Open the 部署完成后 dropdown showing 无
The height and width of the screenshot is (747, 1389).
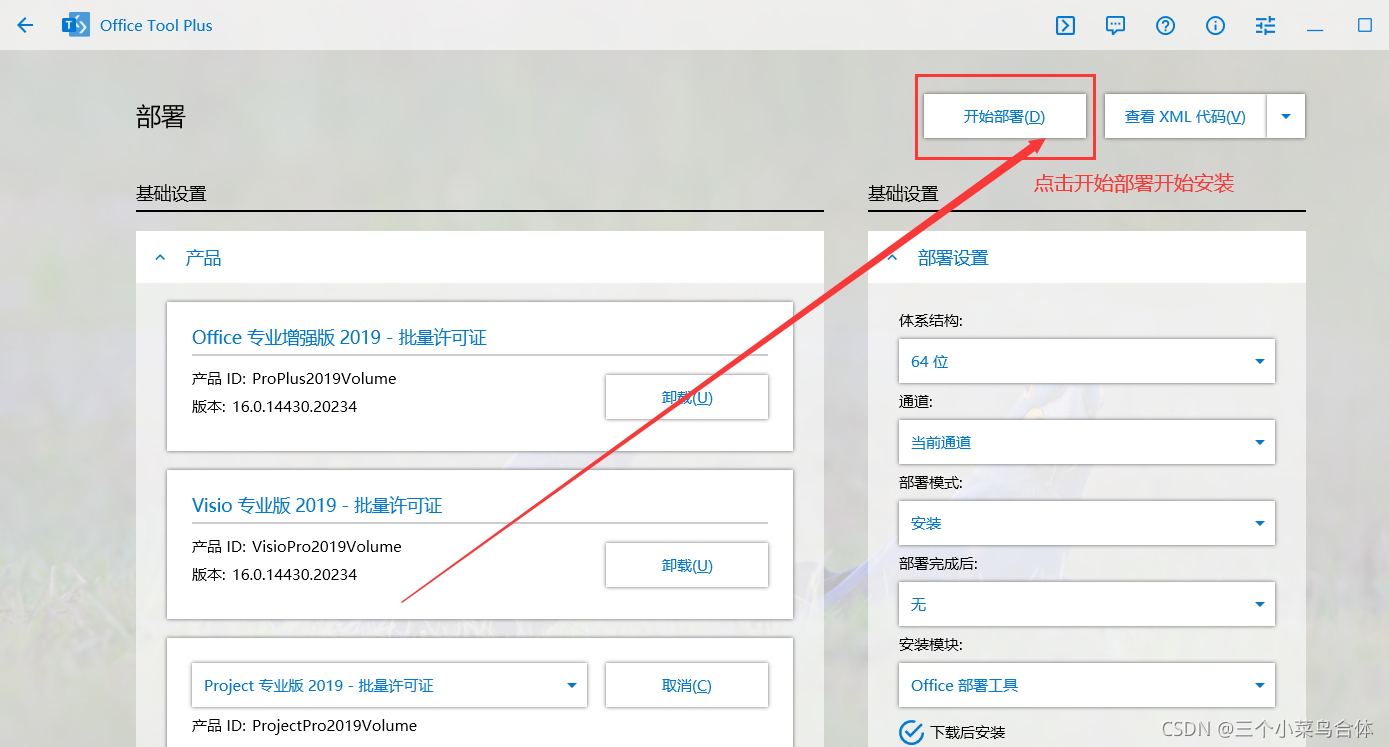pyautogui.click(x=1087, y=604)
